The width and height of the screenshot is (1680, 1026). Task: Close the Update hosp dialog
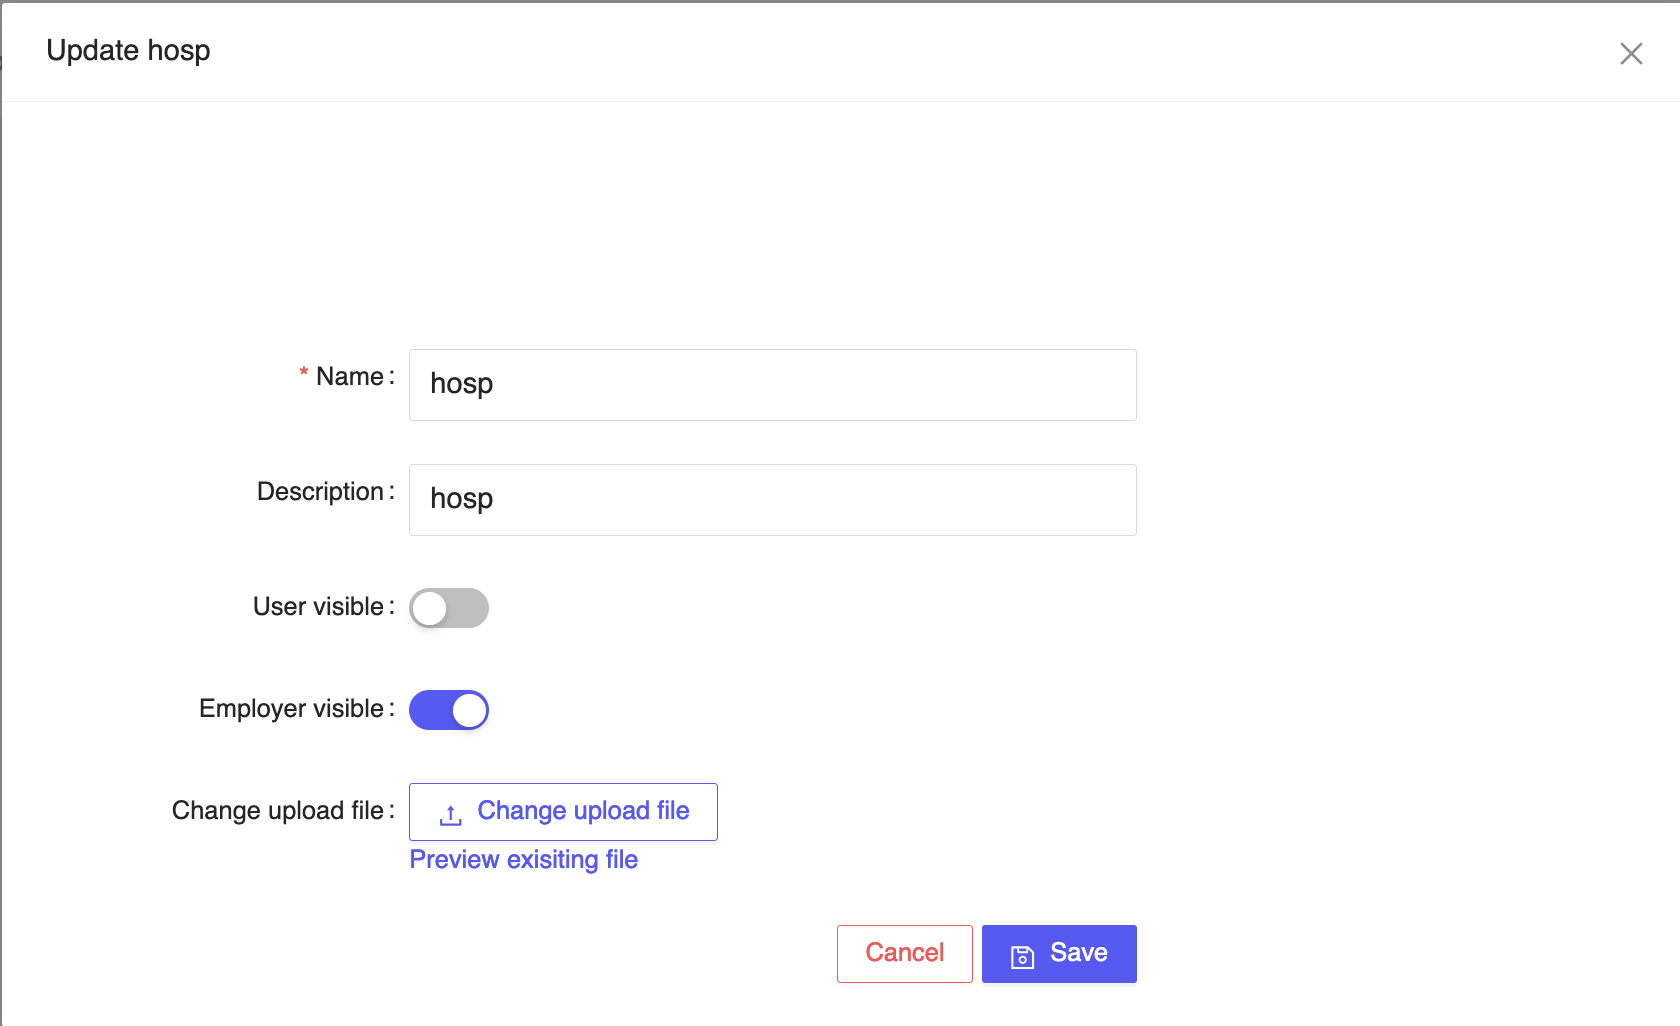(1631, 54)
